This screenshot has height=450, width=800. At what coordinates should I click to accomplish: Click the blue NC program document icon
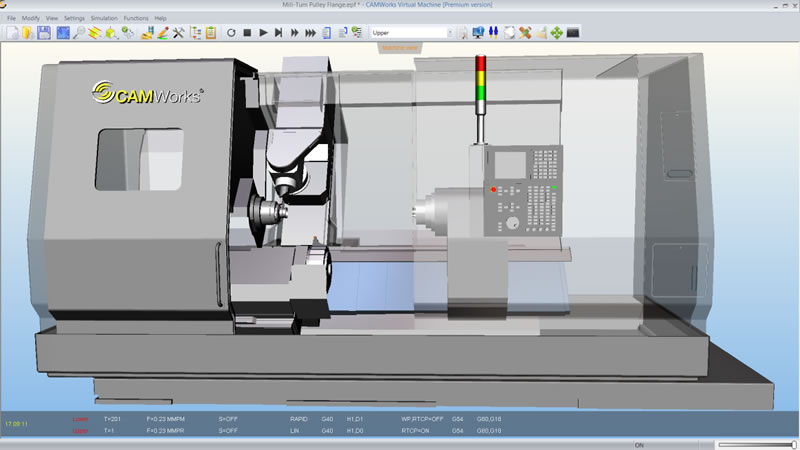(327, 33)
